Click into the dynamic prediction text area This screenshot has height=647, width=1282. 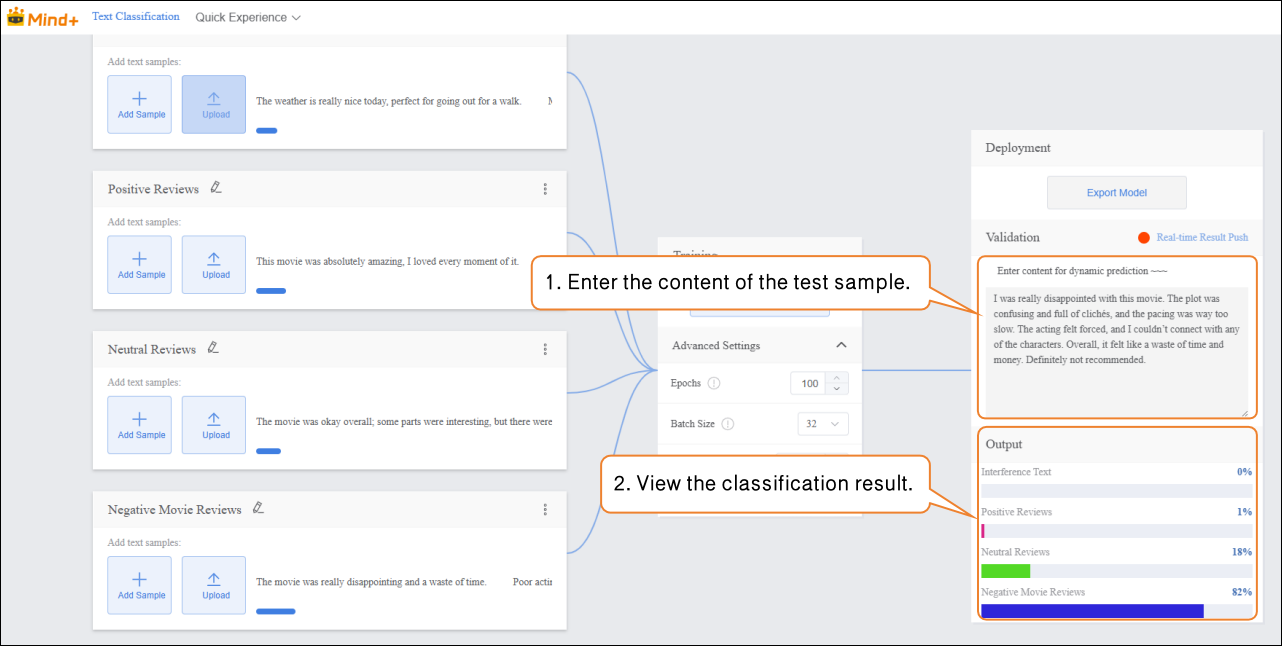pos(1116,350)
